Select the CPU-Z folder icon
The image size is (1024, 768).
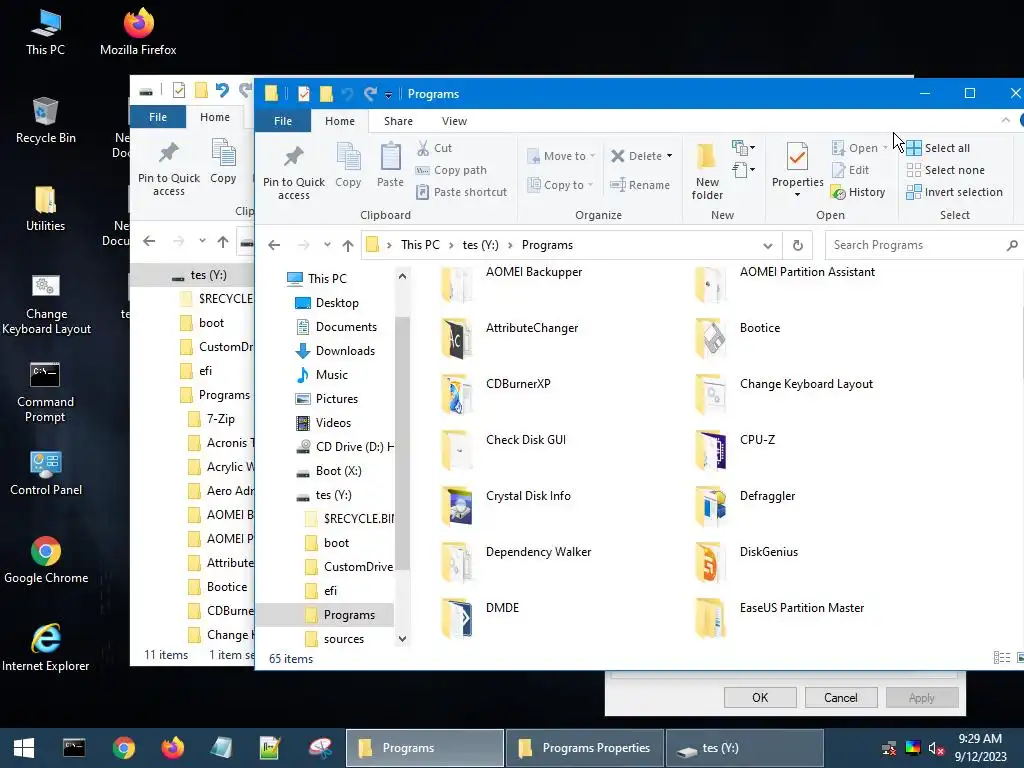[x=710, y=451]
